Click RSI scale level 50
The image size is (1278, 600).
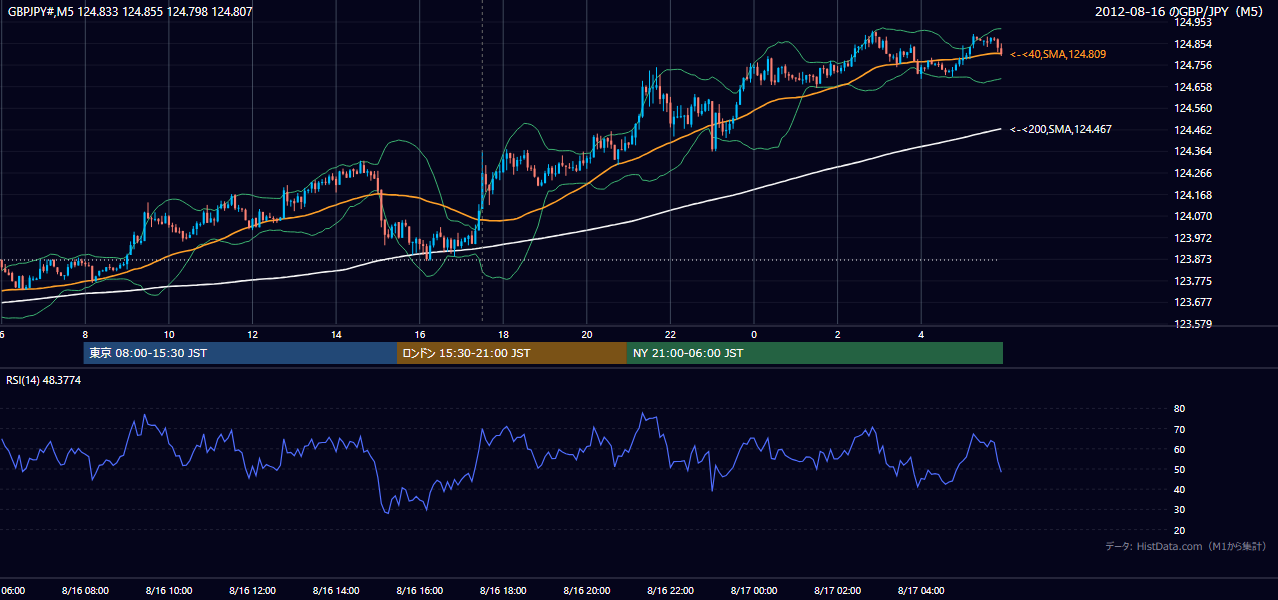pos(1180,469)
